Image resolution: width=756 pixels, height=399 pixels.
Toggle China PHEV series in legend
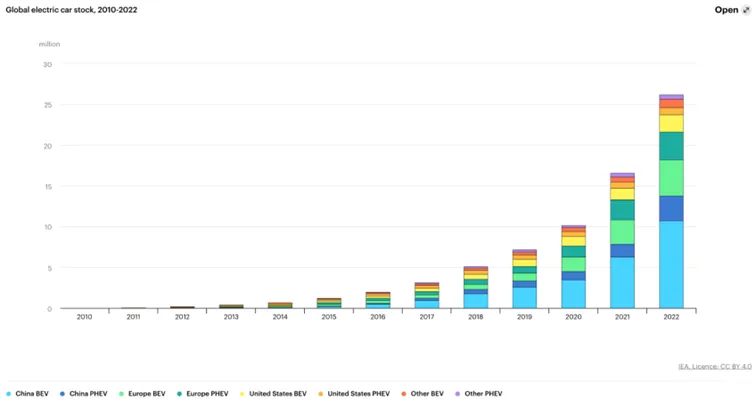pyautogui.click(x=83, y=394)
